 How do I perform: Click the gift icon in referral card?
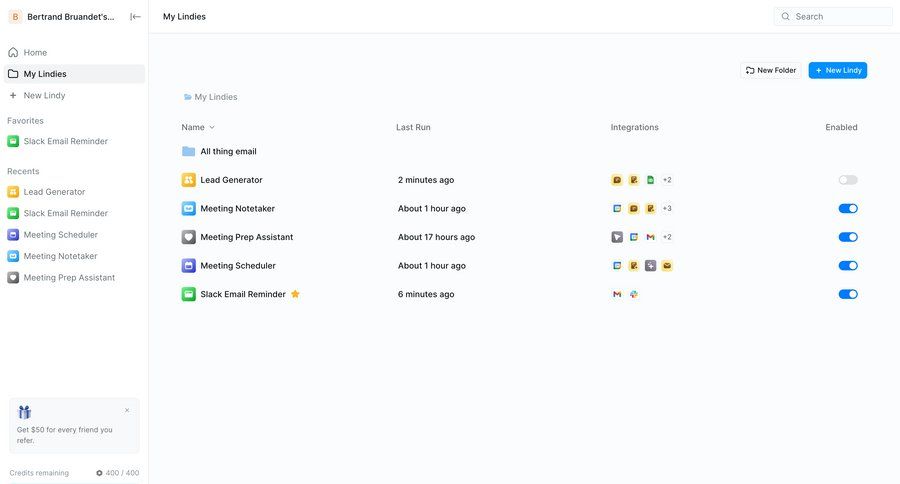(x=24, y=412)
